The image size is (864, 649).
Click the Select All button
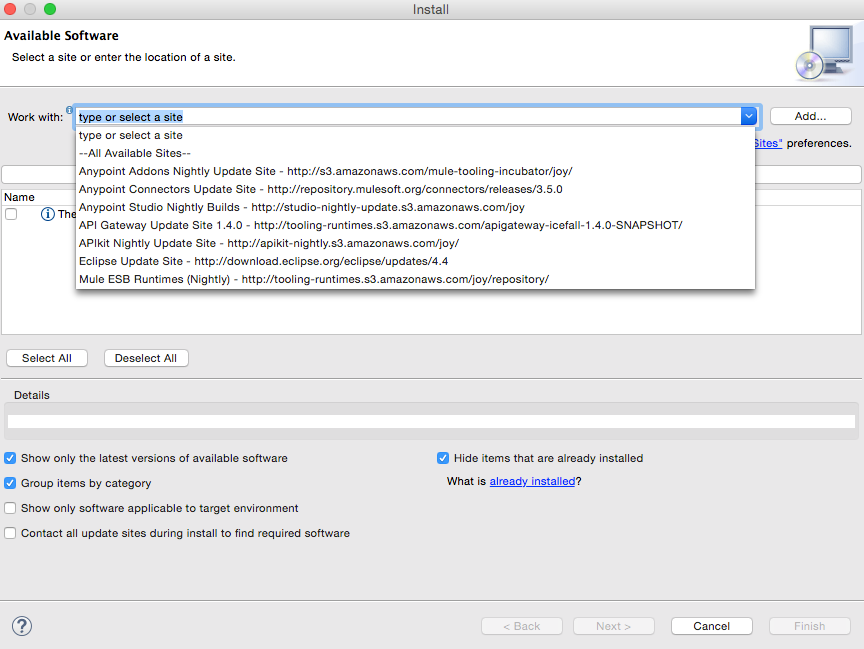[x=47, y=358]
